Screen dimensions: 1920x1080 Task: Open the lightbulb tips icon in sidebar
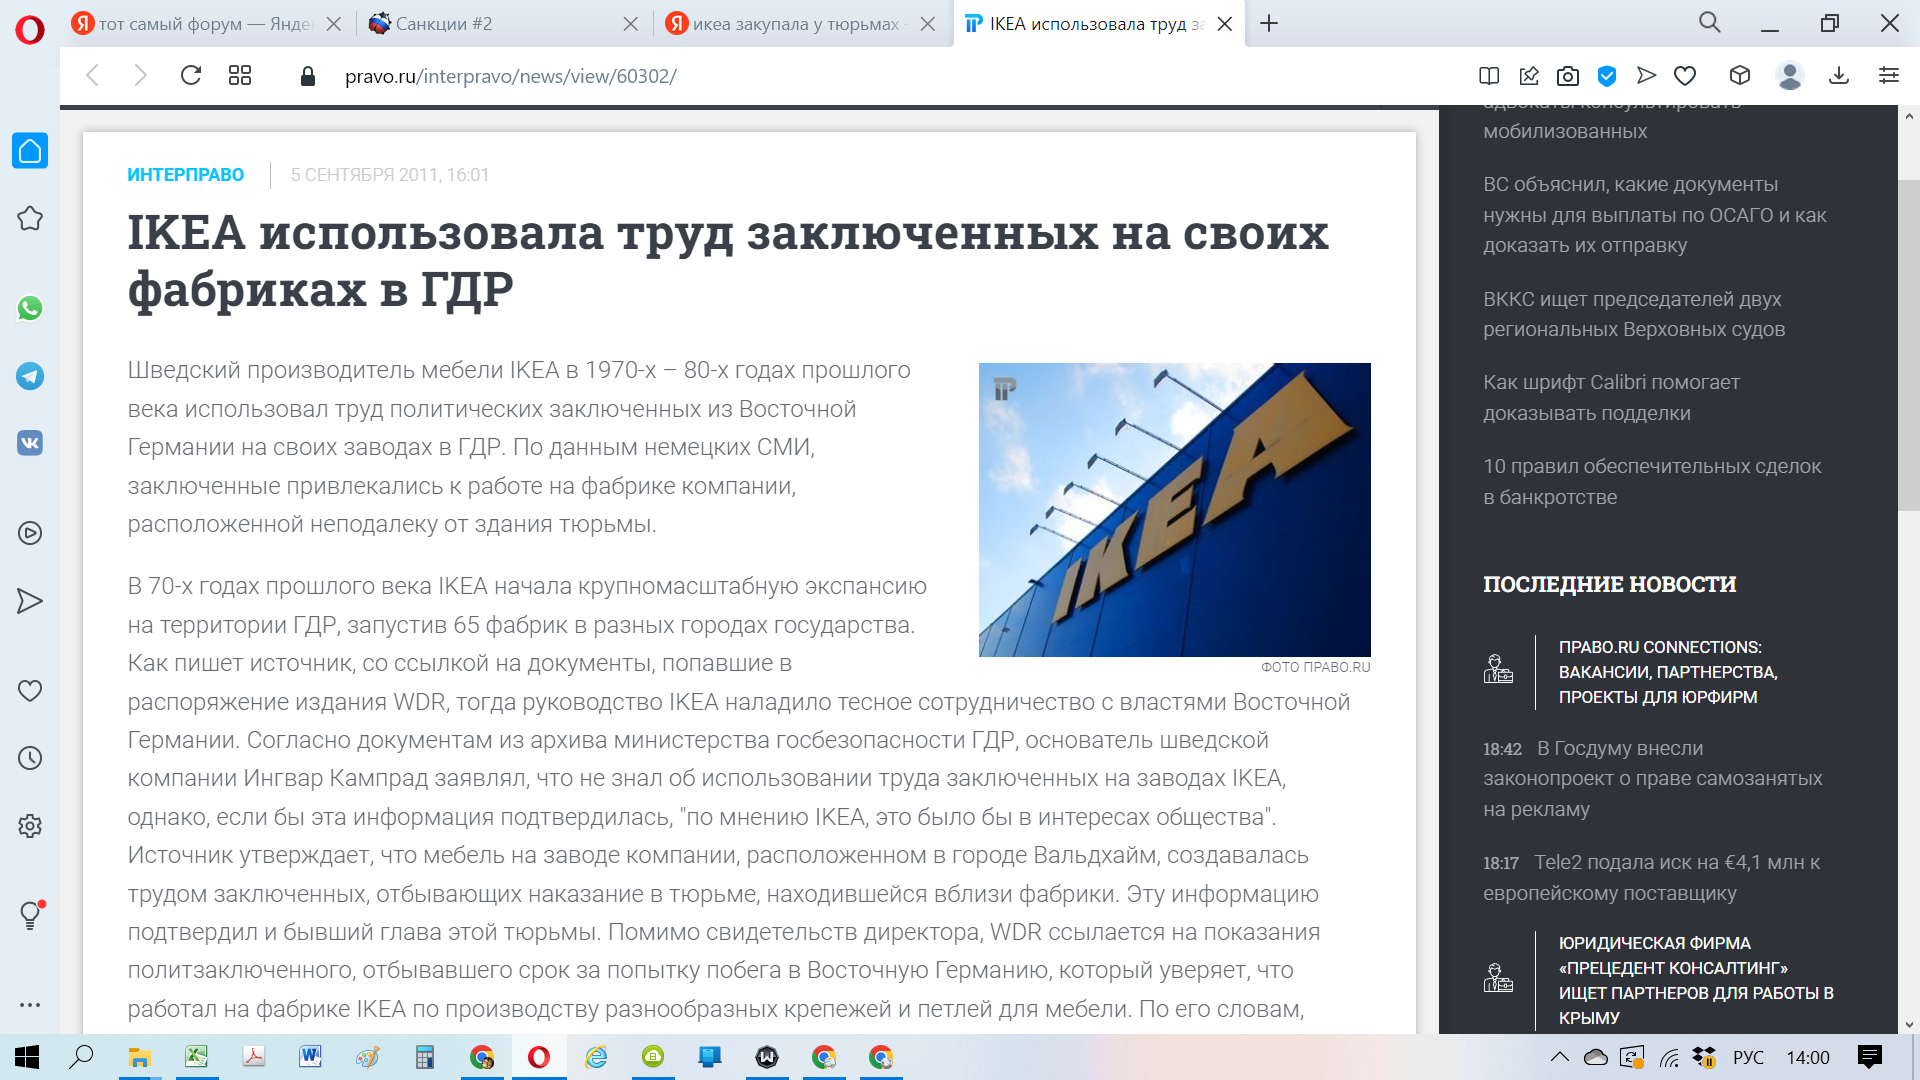coord(30,915)
